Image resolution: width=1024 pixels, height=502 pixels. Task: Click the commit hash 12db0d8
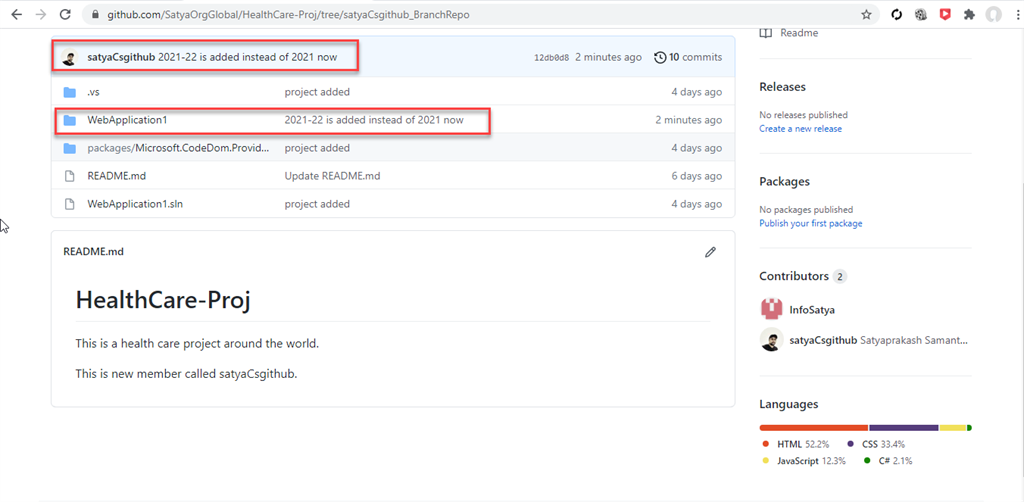click(552, 57)
